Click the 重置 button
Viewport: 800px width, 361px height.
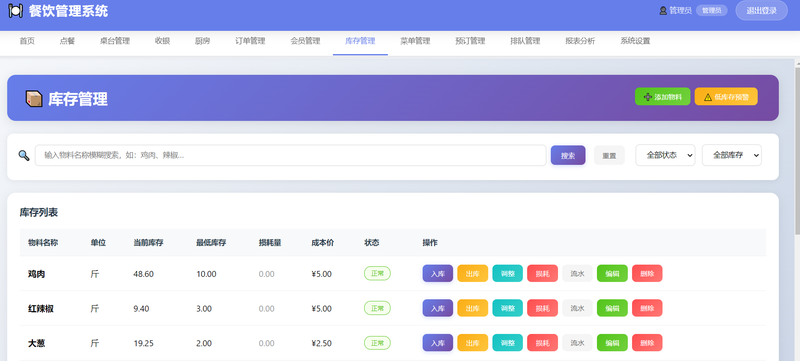(609, 156)
